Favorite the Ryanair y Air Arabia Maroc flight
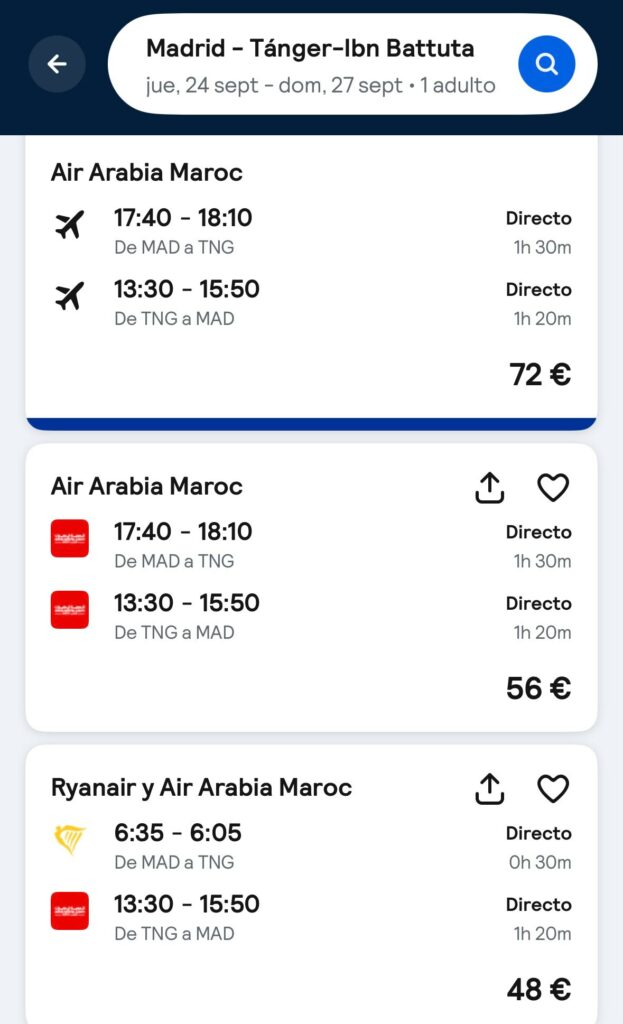This screenshot has height=1024, width=623. (x=553, y=789)
